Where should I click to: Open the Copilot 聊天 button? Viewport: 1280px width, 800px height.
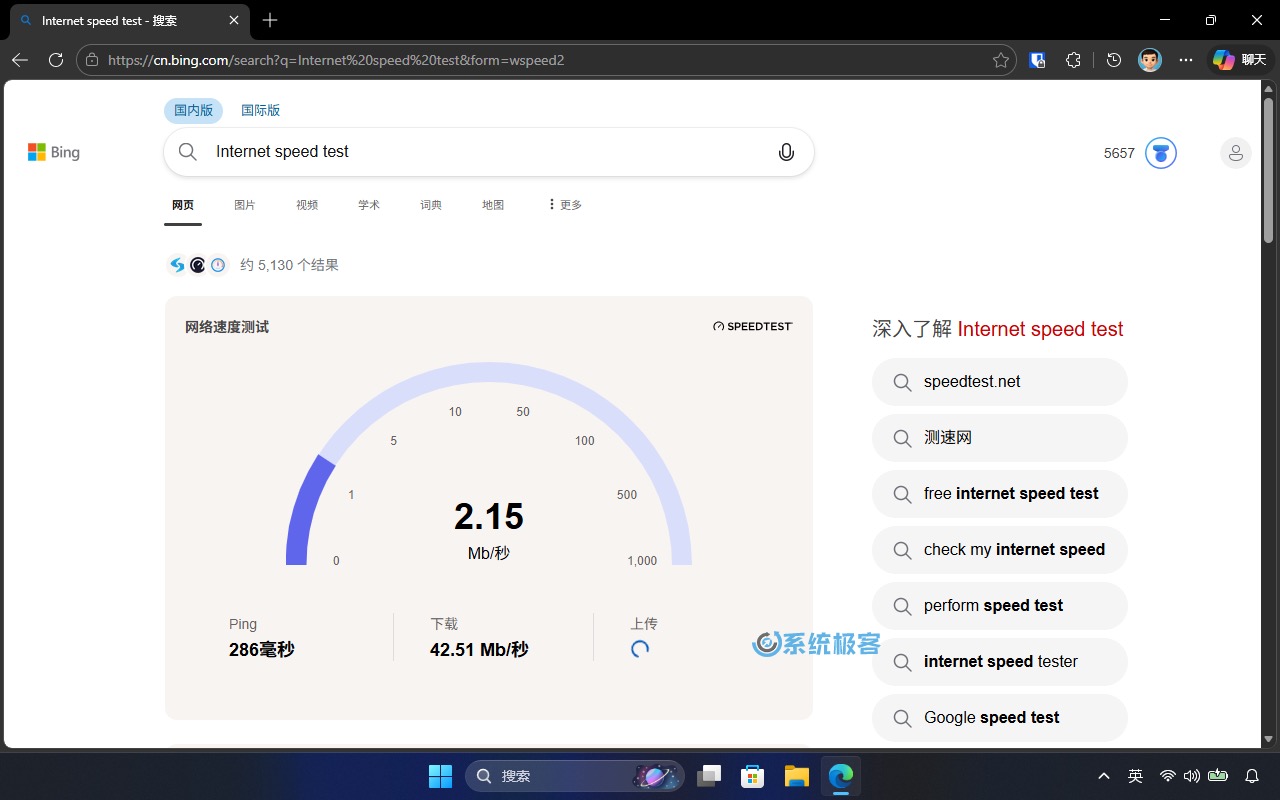click(x=1240, y=60)
